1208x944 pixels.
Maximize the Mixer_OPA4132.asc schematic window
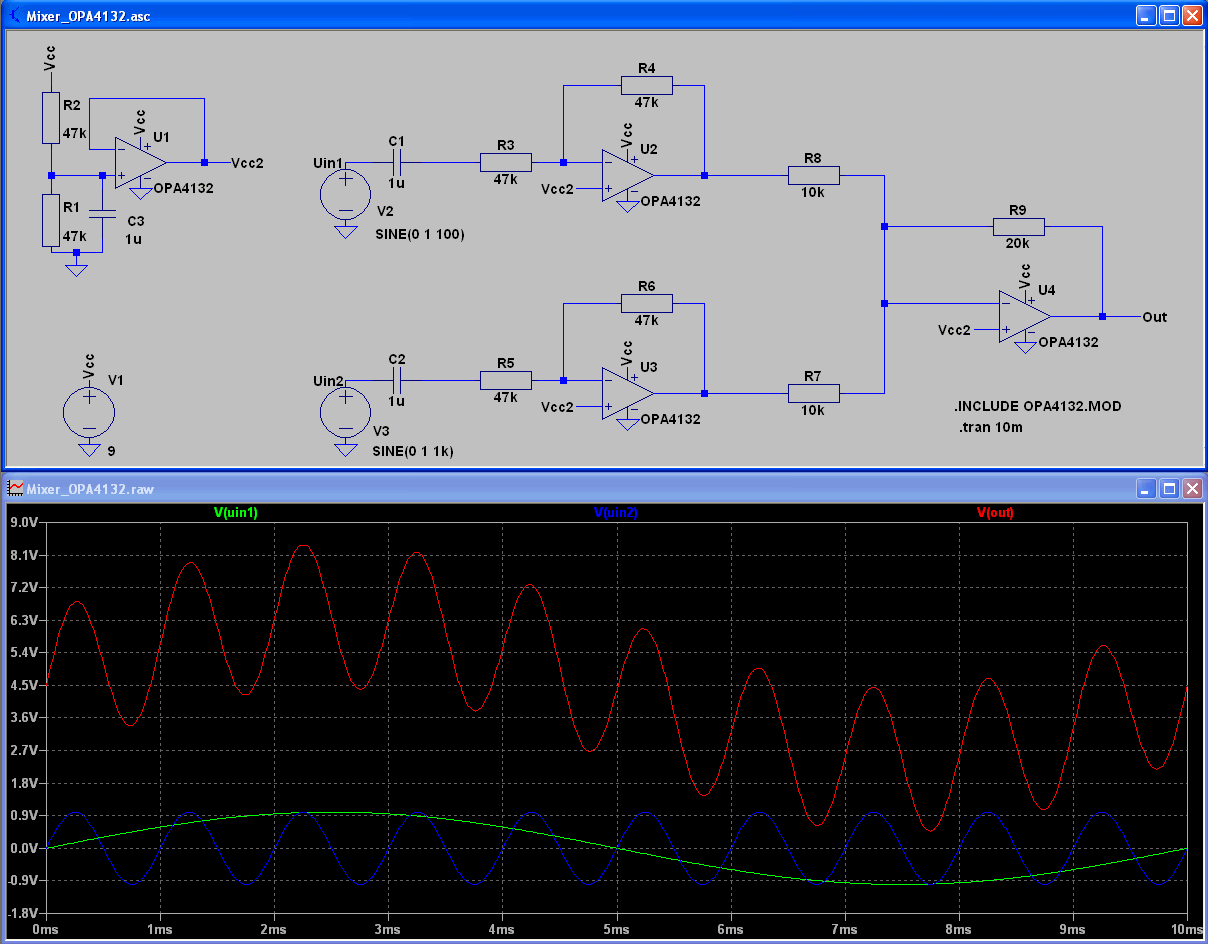pyautogui.click(x=1169, y=17)
